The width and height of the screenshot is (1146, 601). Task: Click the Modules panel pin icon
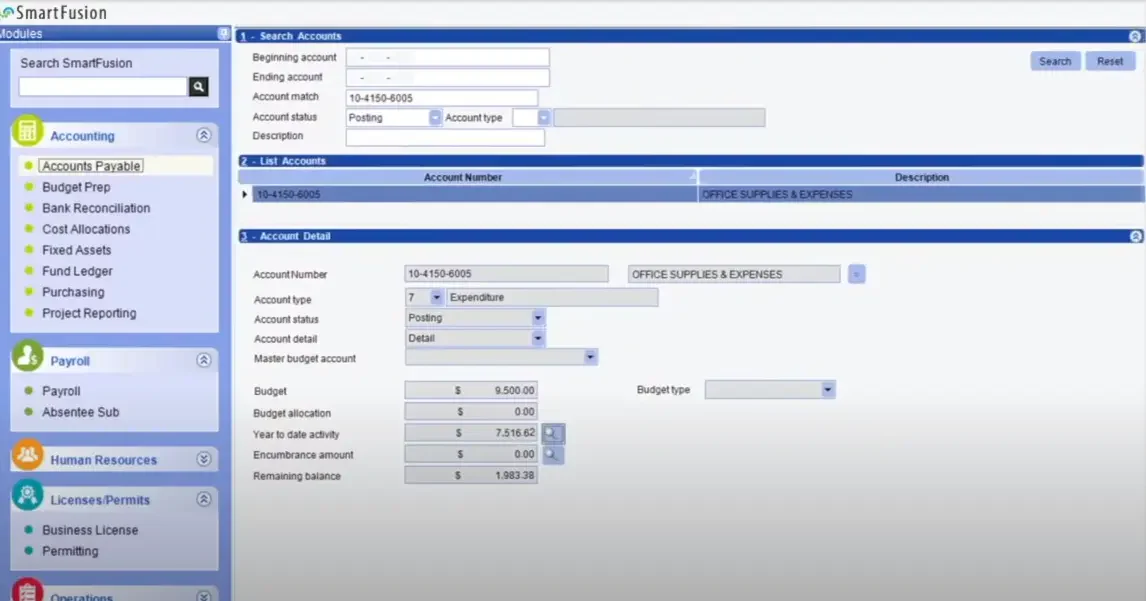tap(224, 33)
